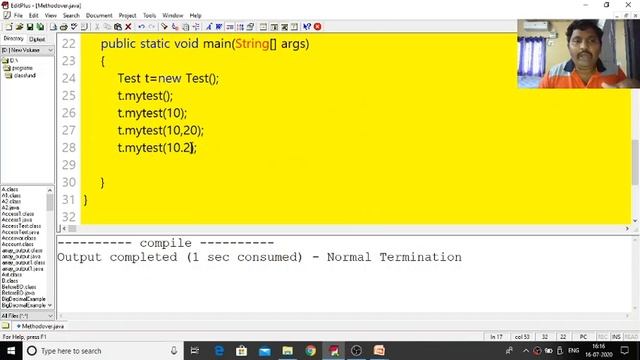Select AccessTest.java in the file list

pos(20,232)
